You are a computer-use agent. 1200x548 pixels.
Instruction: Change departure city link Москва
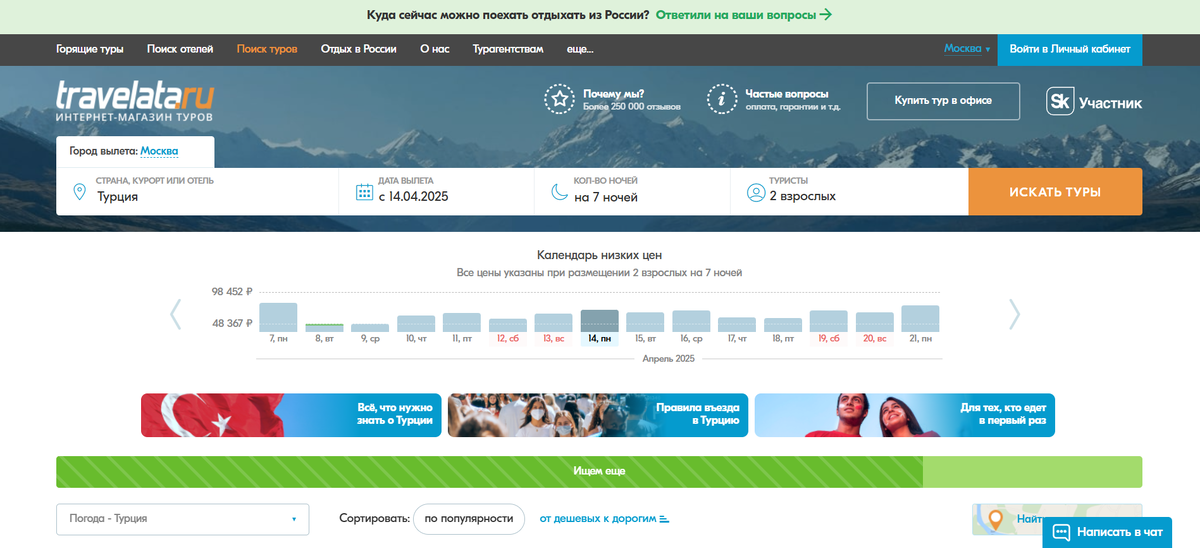coord(159,151)
